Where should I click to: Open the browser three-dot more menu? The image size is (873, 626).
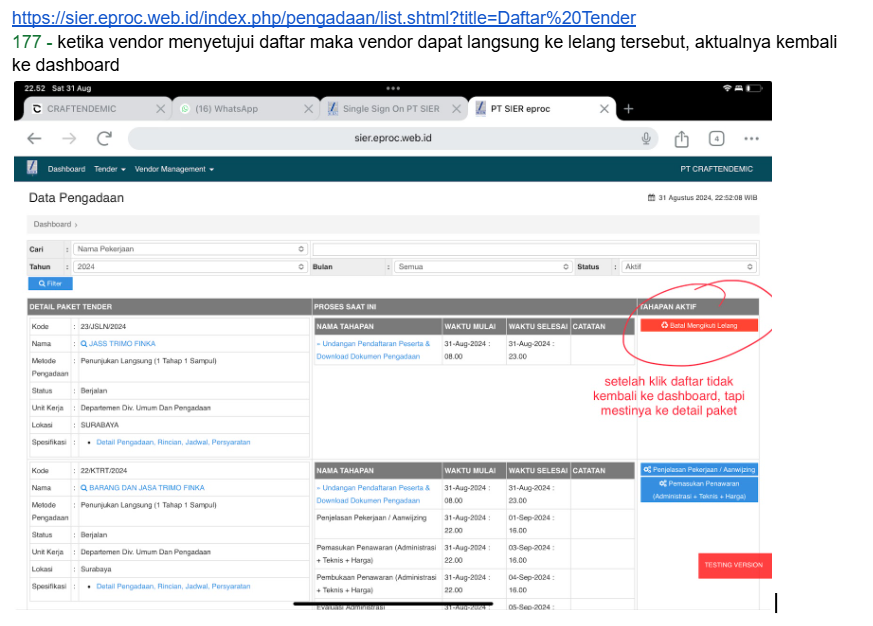(751, 139)
